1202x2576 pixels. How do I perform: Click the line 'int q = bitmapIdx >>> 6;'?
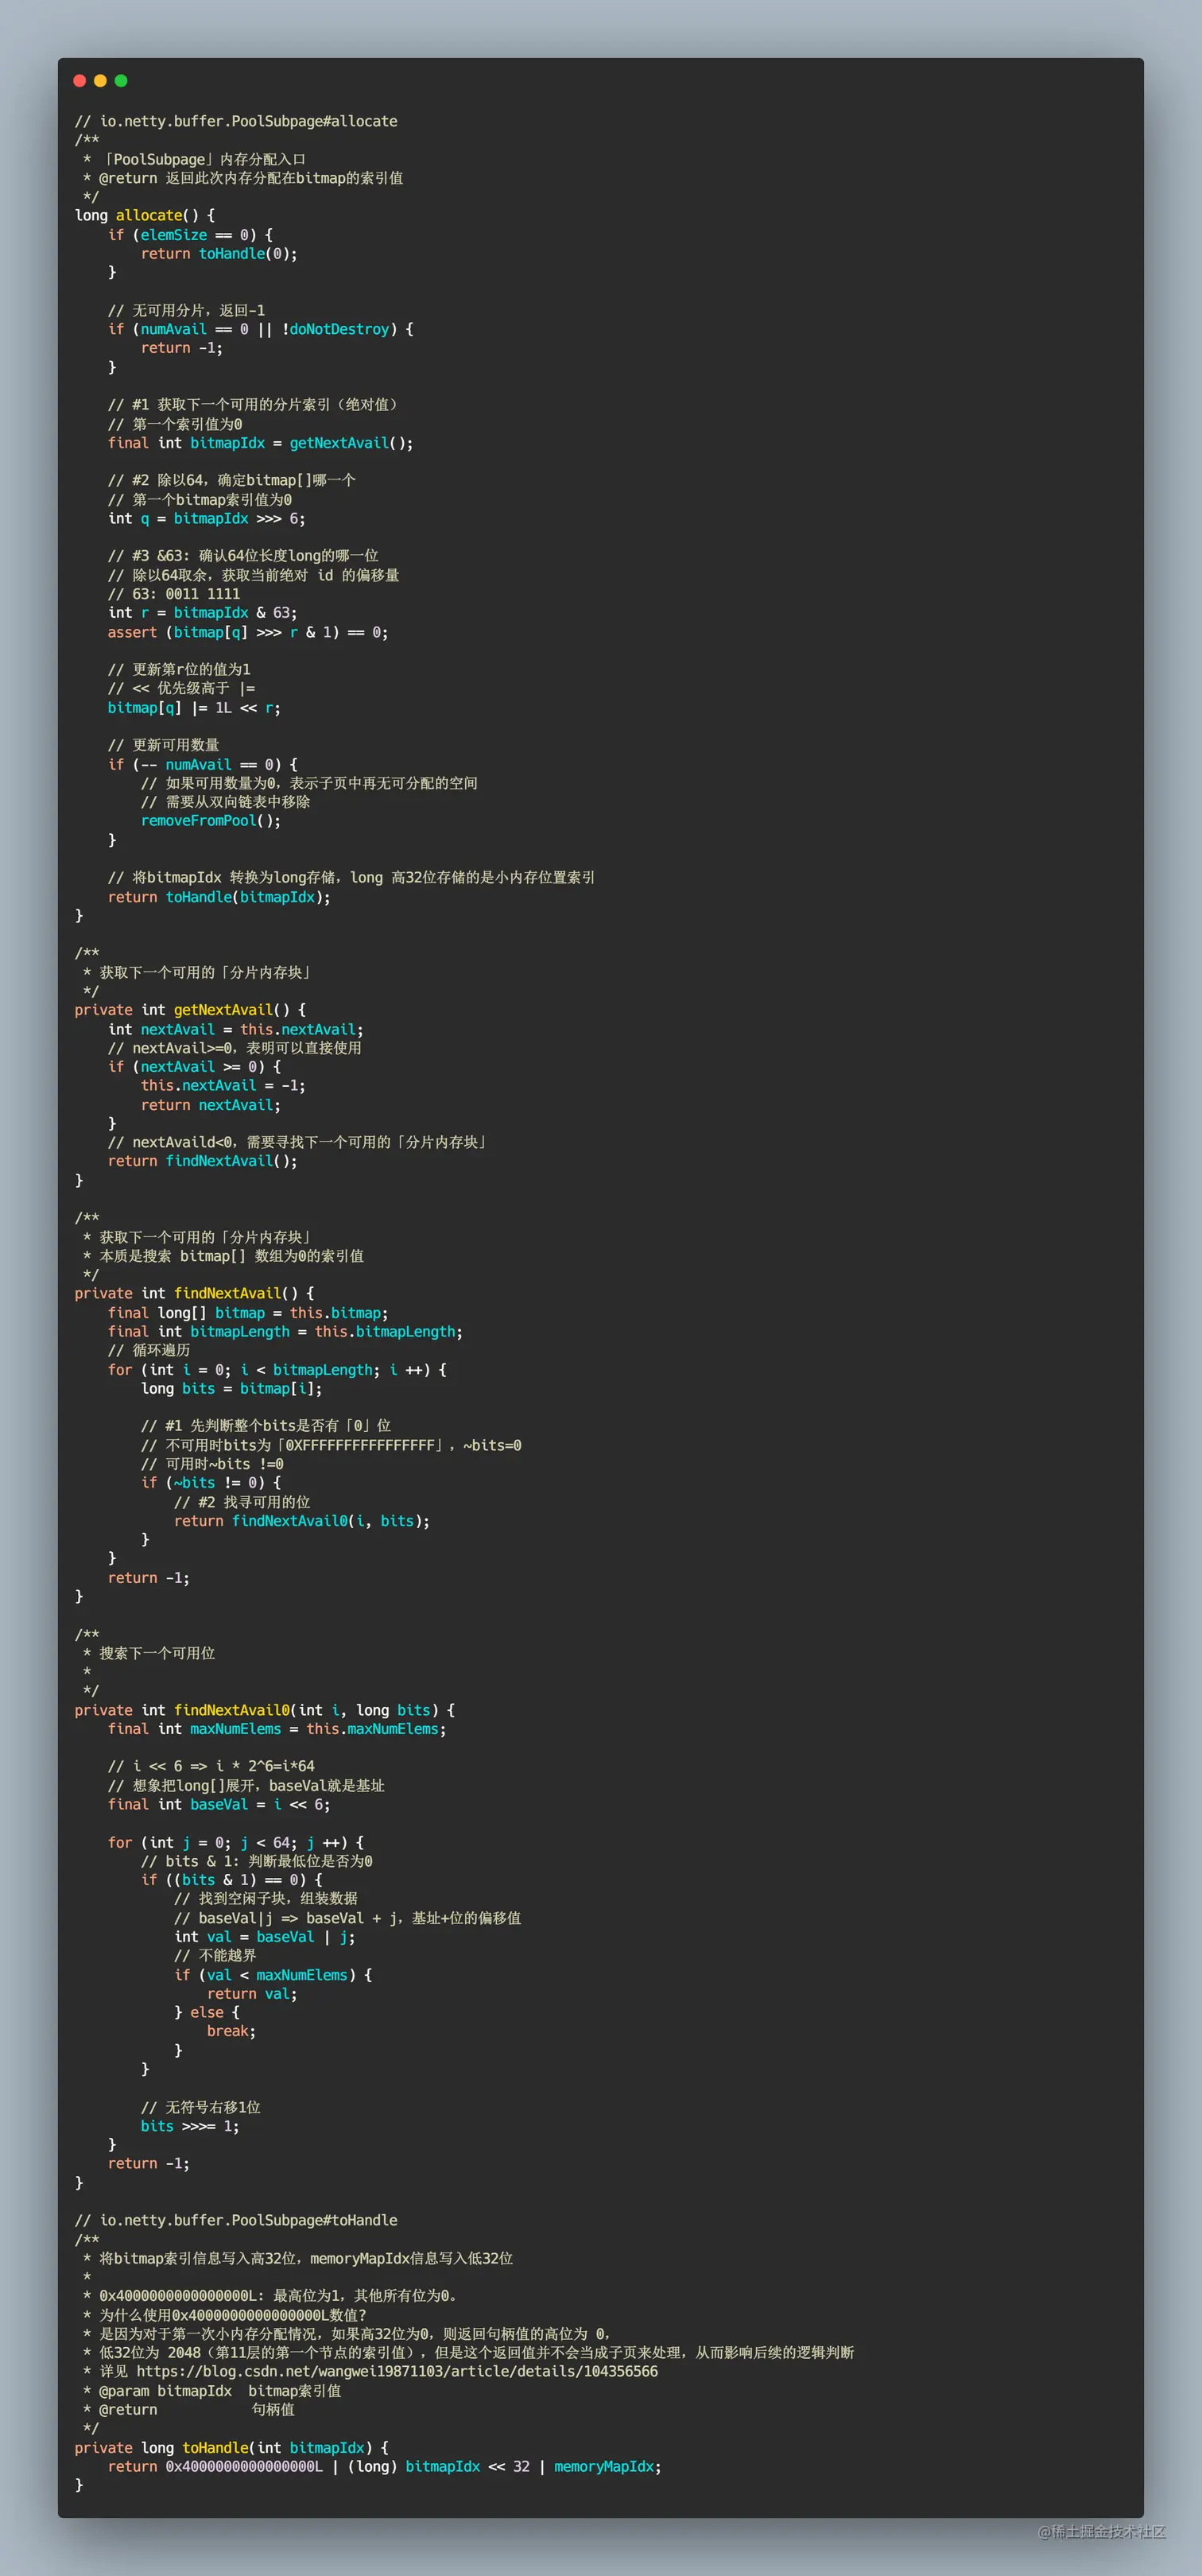click(207, 518)
